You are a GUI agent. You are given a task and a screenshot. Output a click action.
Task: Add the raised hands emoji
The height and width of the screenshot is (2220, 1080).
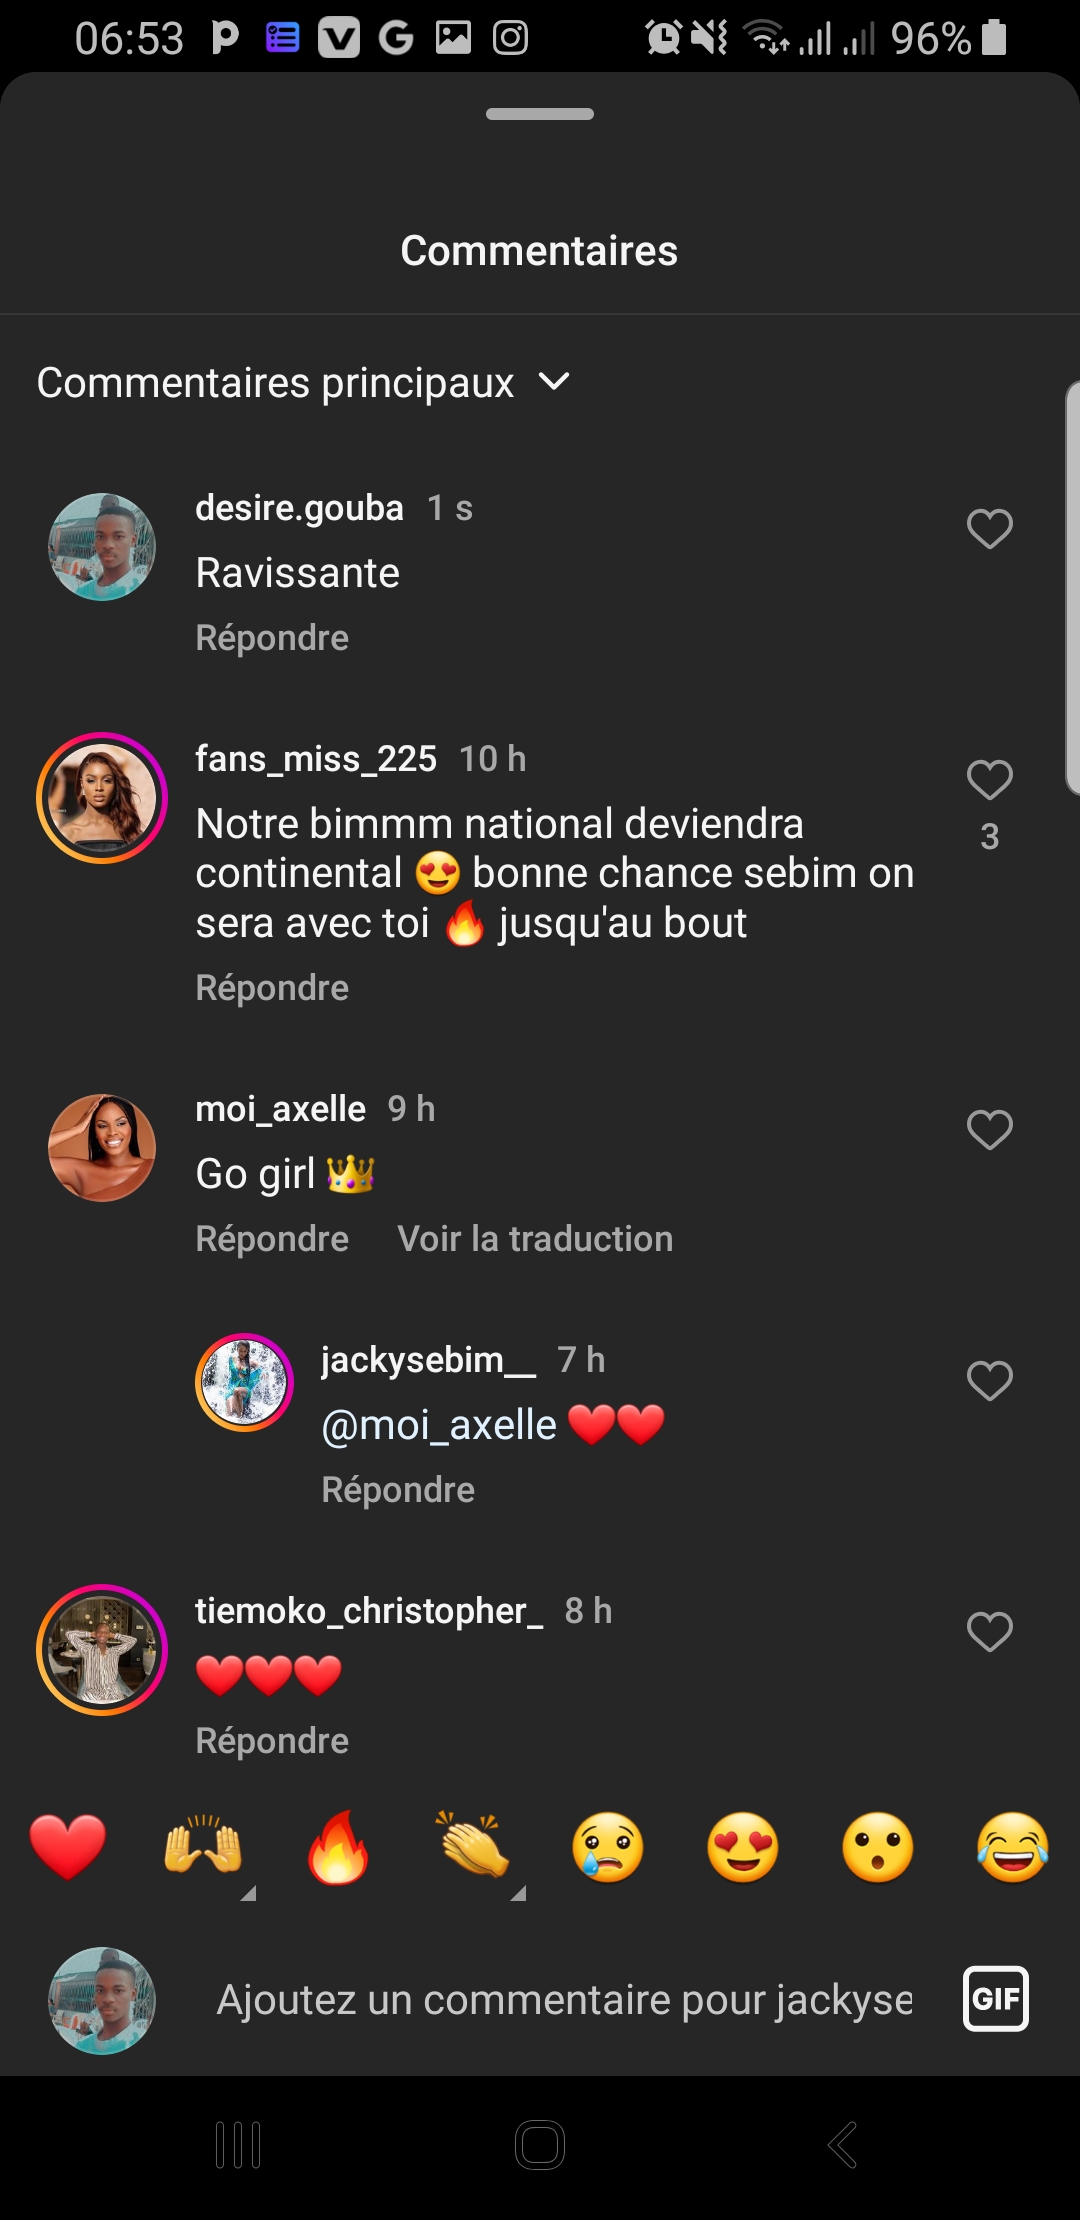click(203, 1846)
